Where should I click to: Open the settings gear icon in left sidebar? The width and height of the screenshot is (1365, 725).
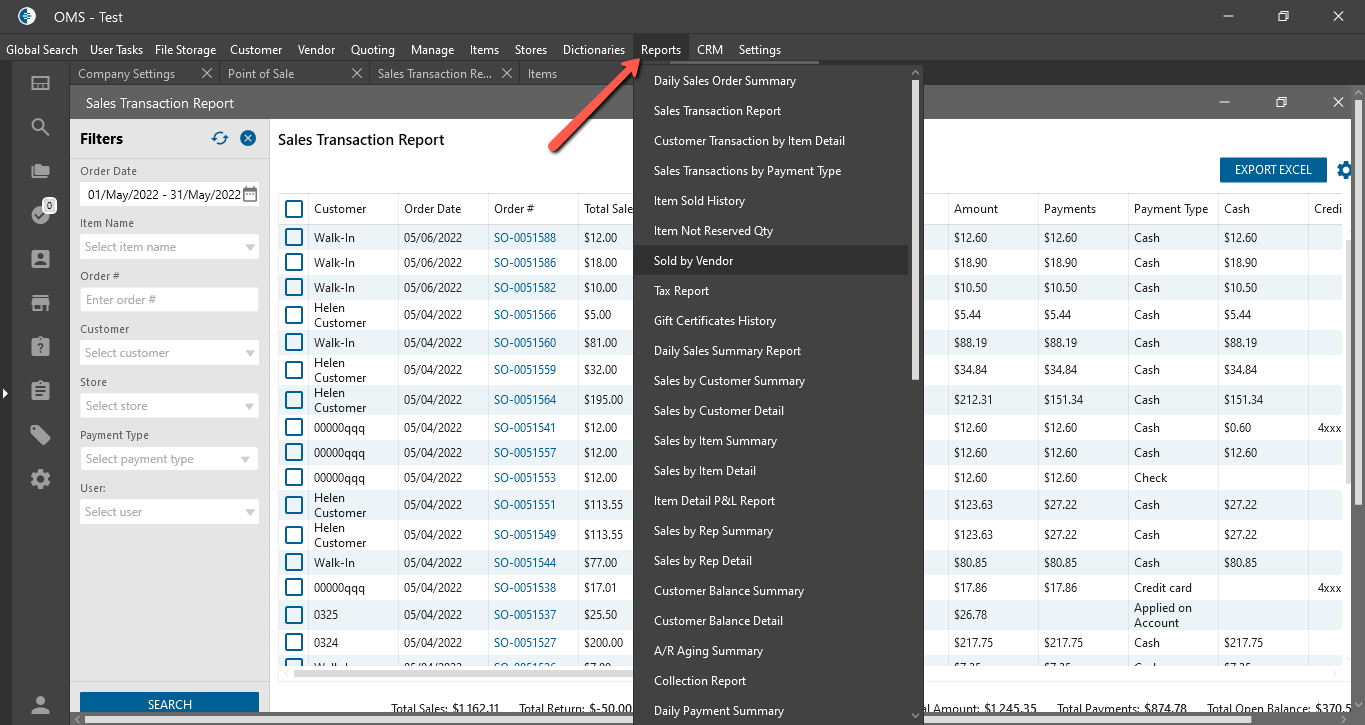[x=40, y=479]
